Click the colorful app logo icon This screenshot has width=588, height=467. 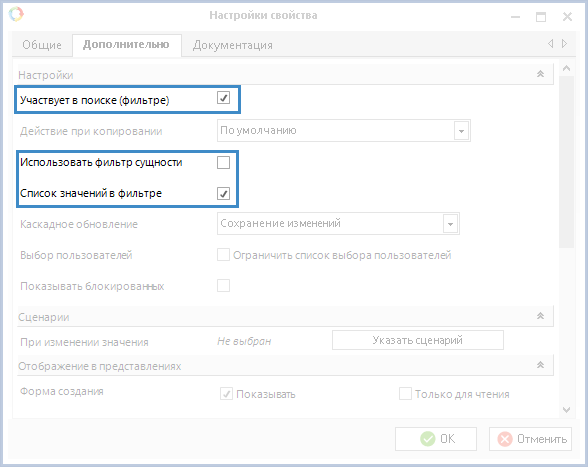[x=16, y=14]
